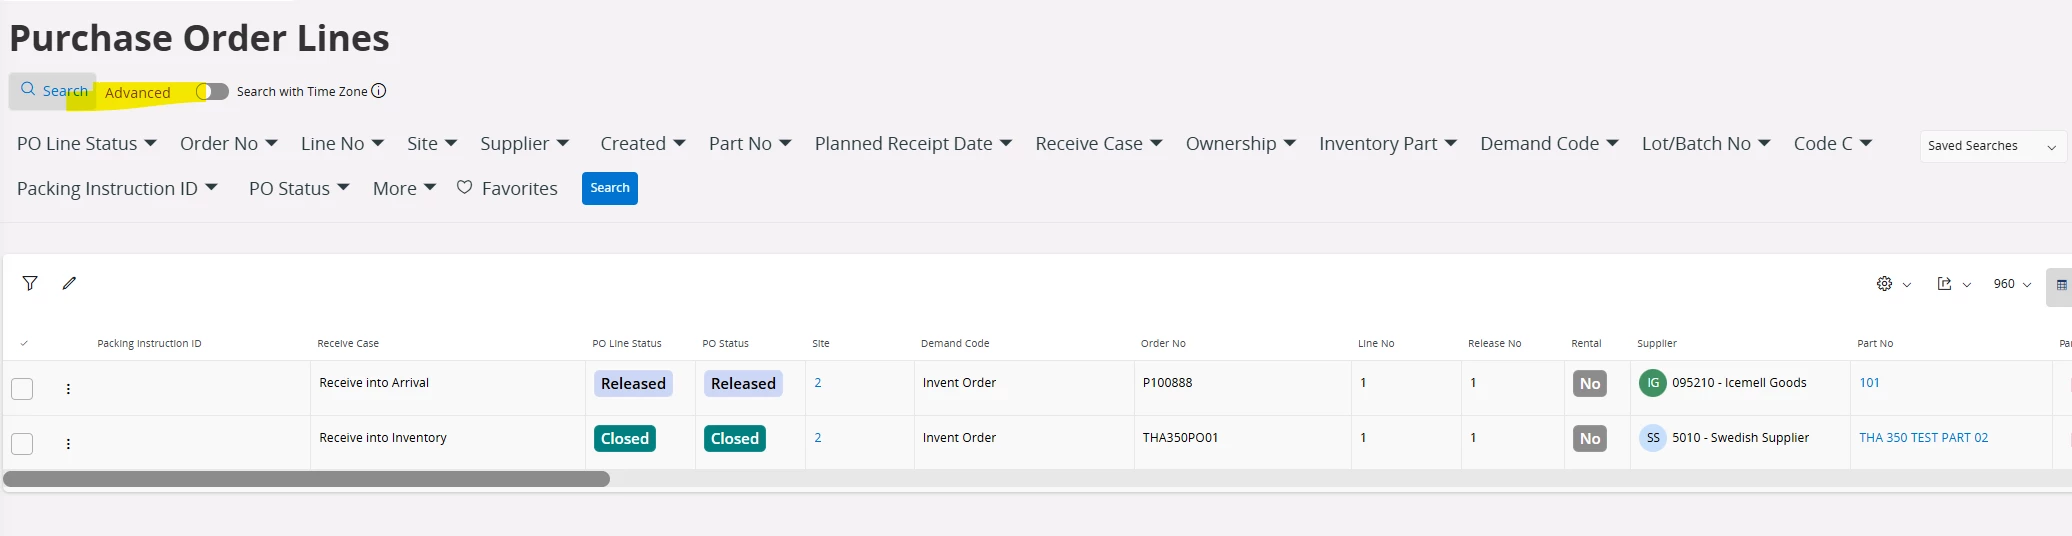The image size is (2072, 536).
Task: Click the Order No column header
Action: (x=1163, y=344)
